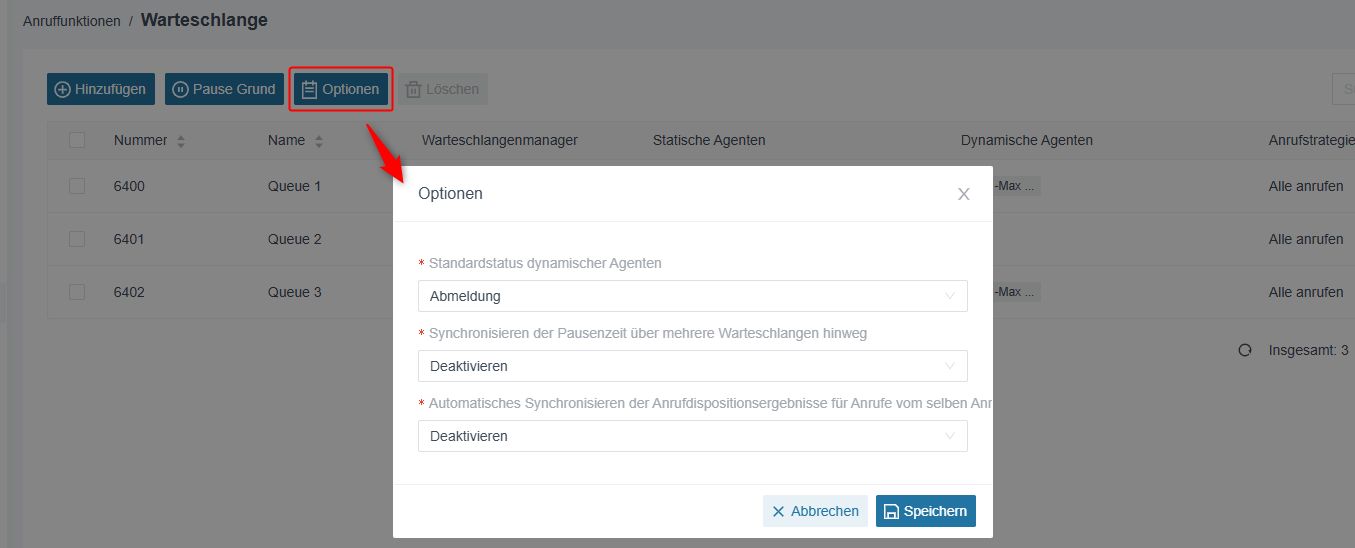This screenshot has width=1355, height=548.
Task: Click the Queue 3 name cell
Action: click(295, 292)
